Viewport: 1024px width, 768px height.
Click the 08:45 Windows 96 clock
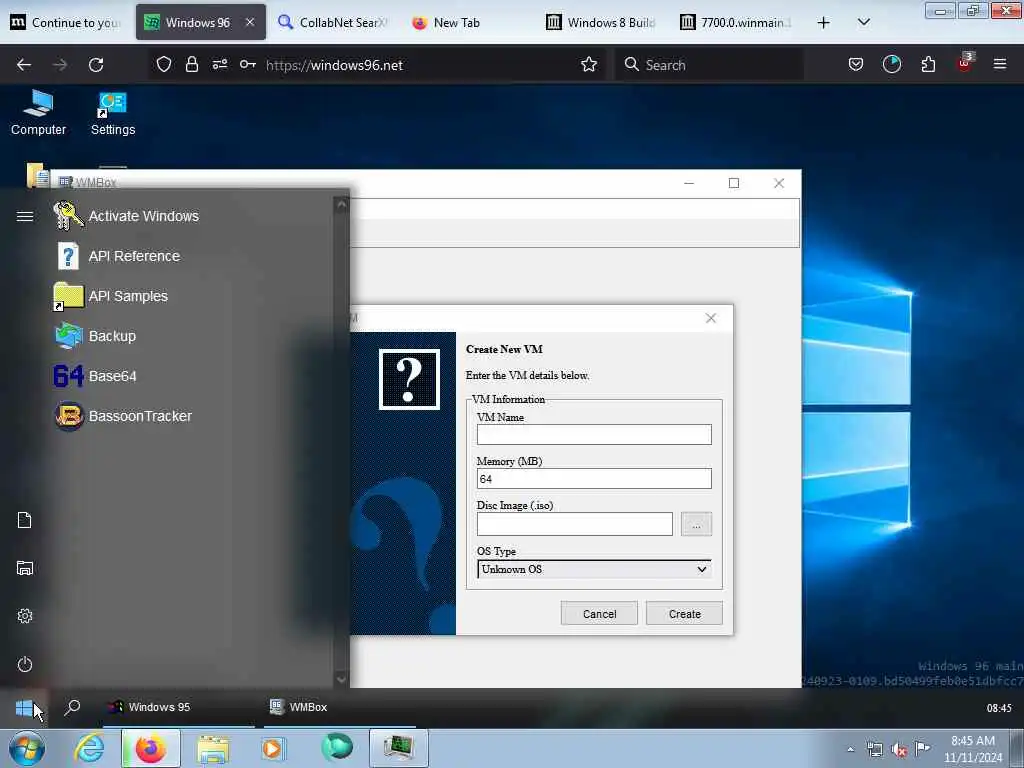click(x=999, y=708)
